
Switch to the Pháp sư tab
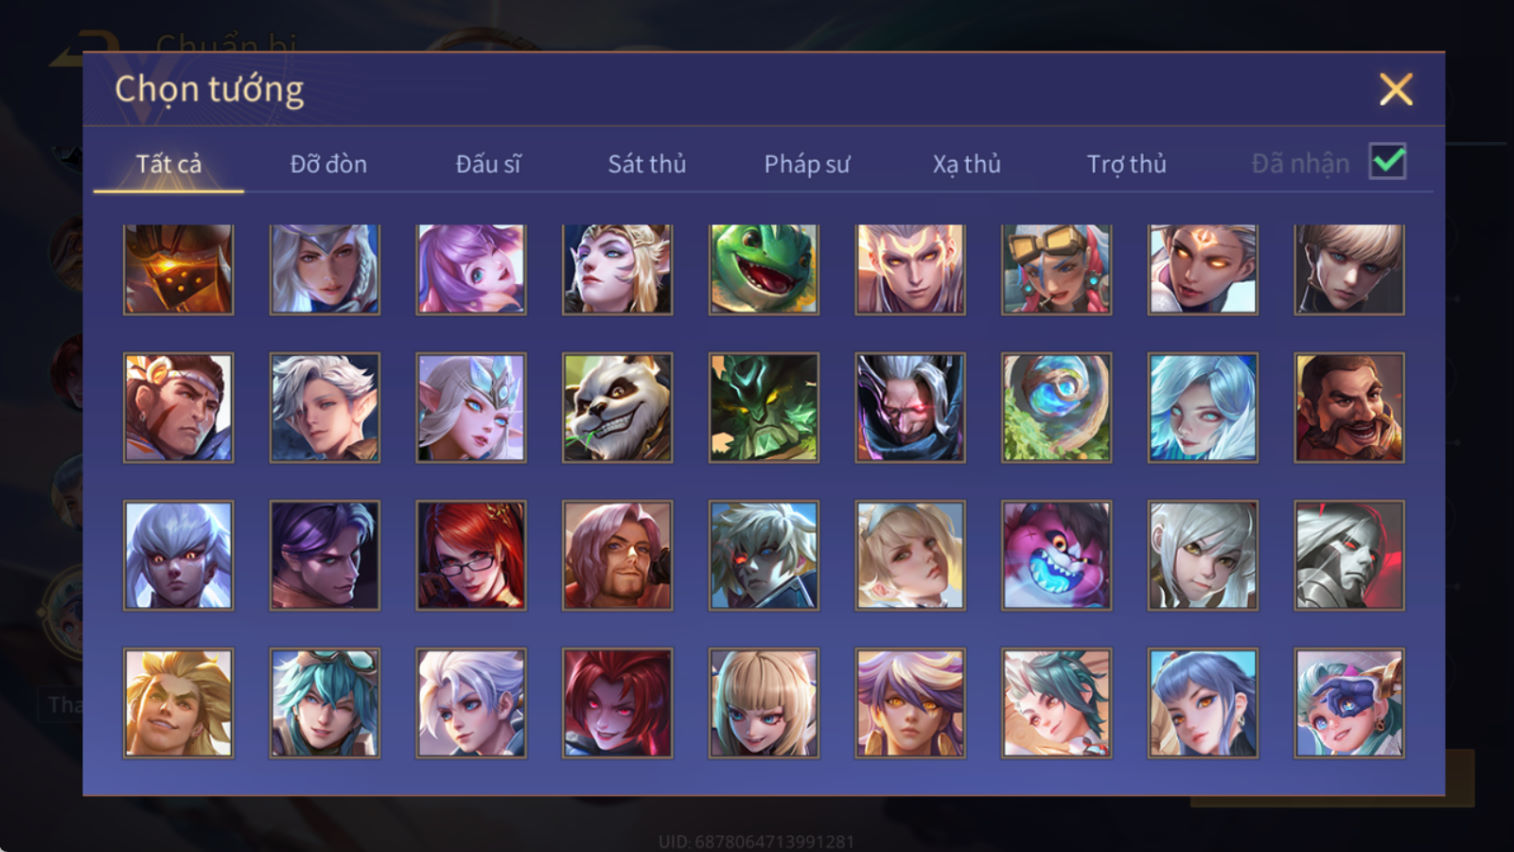[807, 164]
